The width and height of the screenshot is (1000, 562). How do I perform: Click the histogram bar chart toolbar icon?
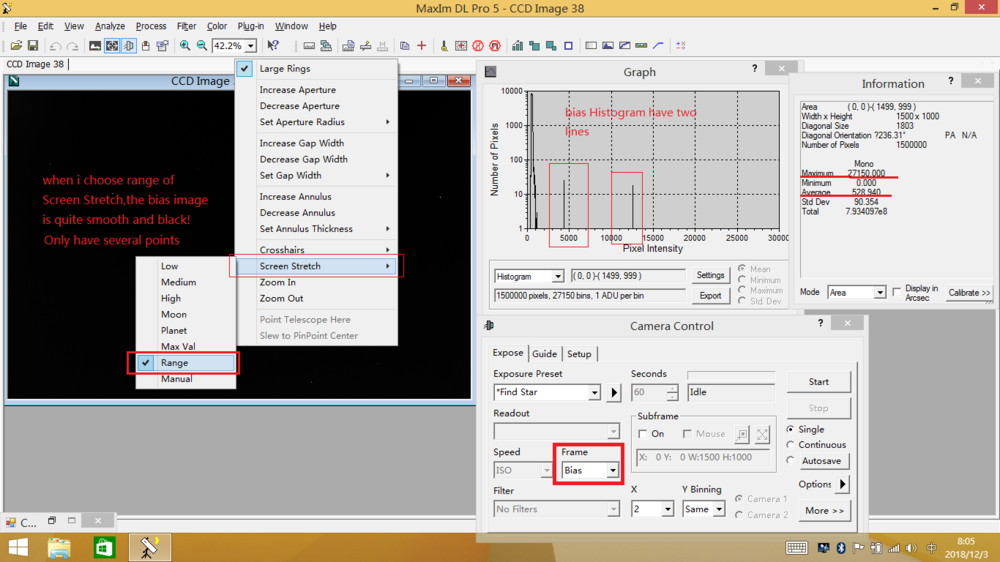click(517, 46)
